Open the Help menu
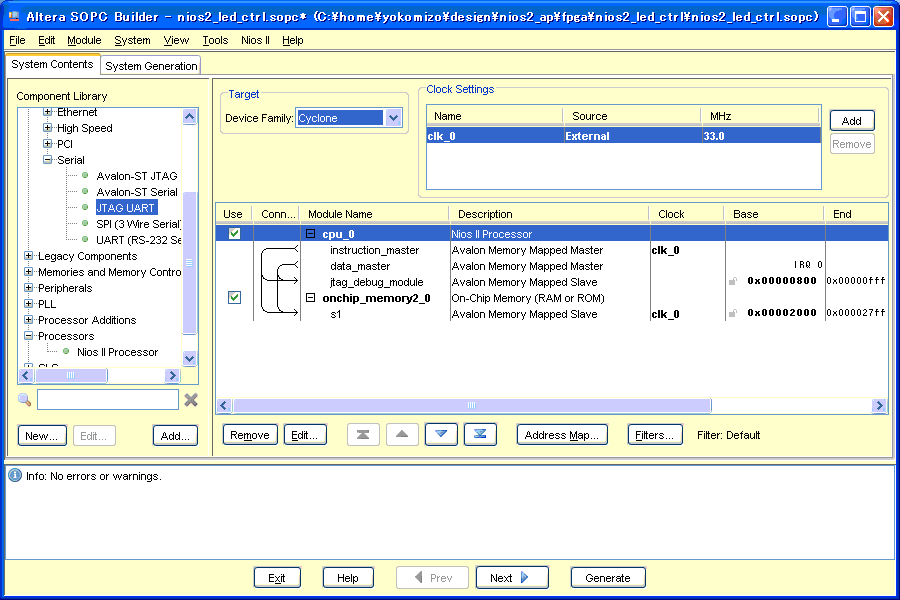 coord(293,40)
